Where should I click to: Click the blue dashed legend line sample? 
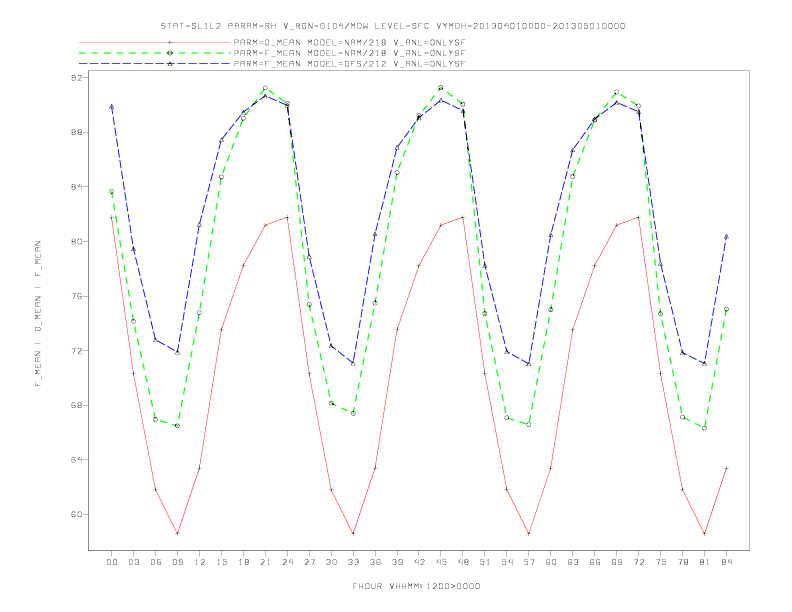click(155, 64)
